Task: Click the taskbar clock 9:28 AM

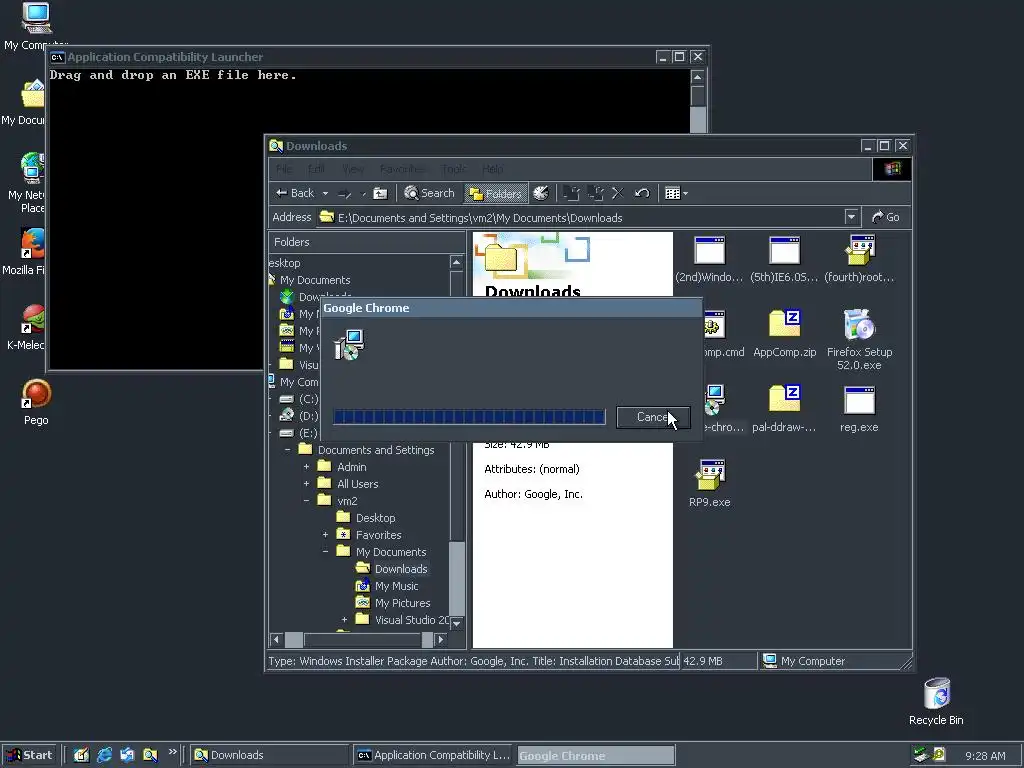Action: pyautogui.click(x=985, y=756)
